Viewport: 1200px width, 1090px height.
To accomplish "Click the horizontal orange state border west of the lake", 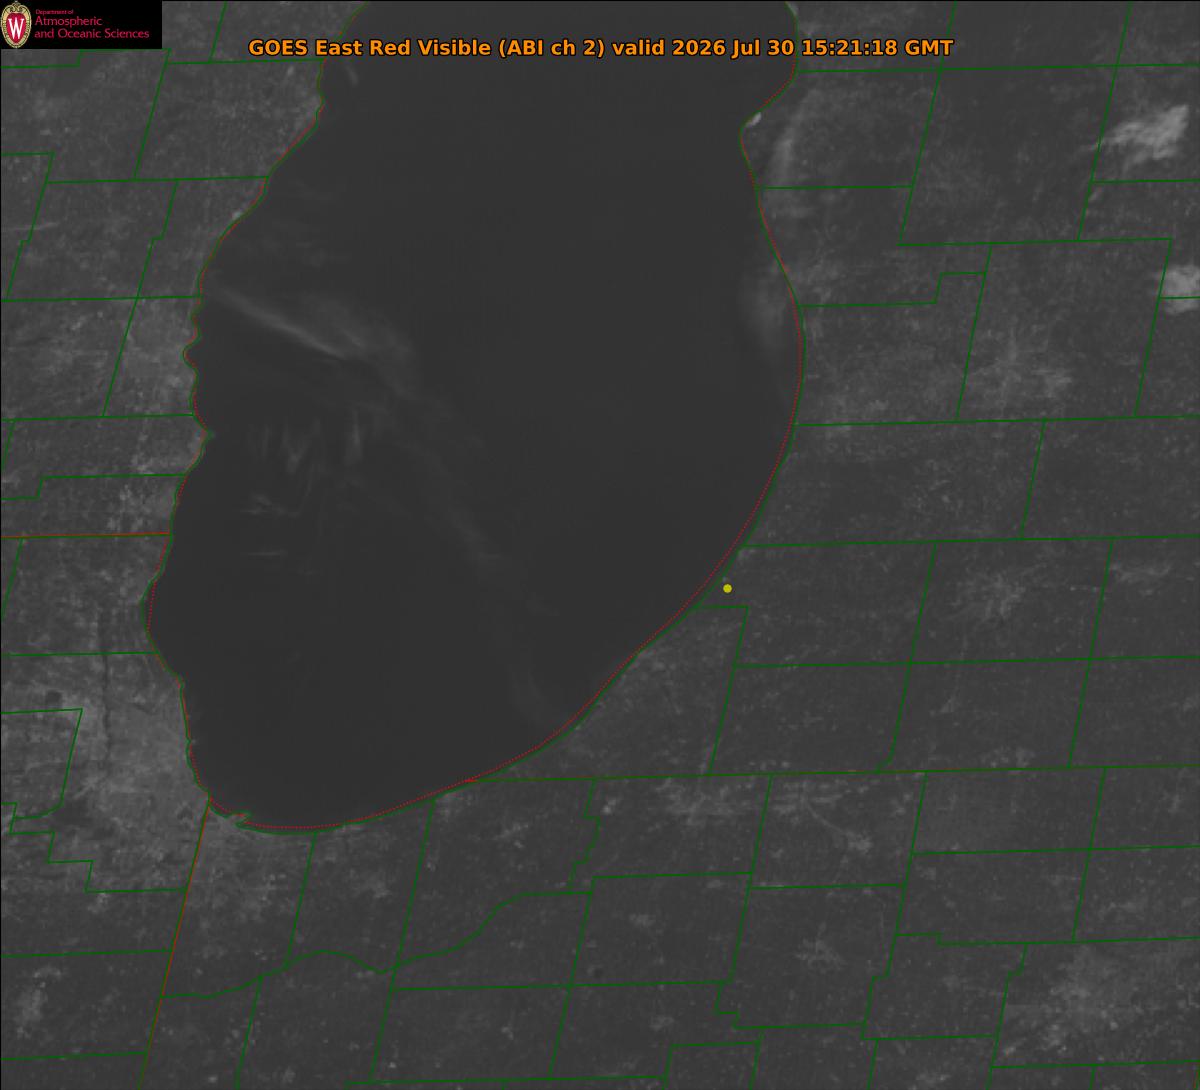I will tap(85, 535).
